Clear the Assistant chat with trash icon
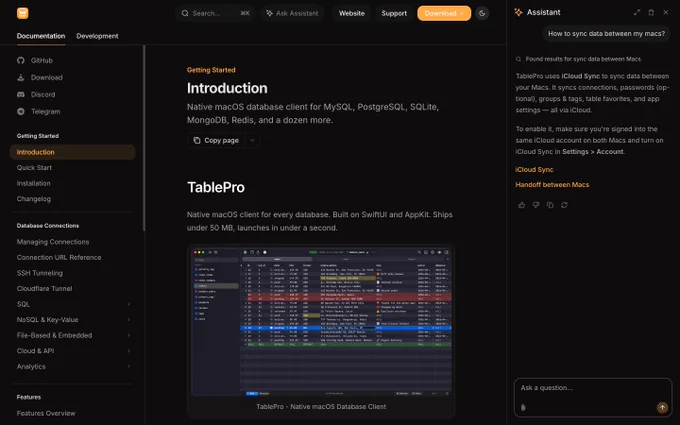The height and width of the screenshot is (425, 680). [651, 13]
